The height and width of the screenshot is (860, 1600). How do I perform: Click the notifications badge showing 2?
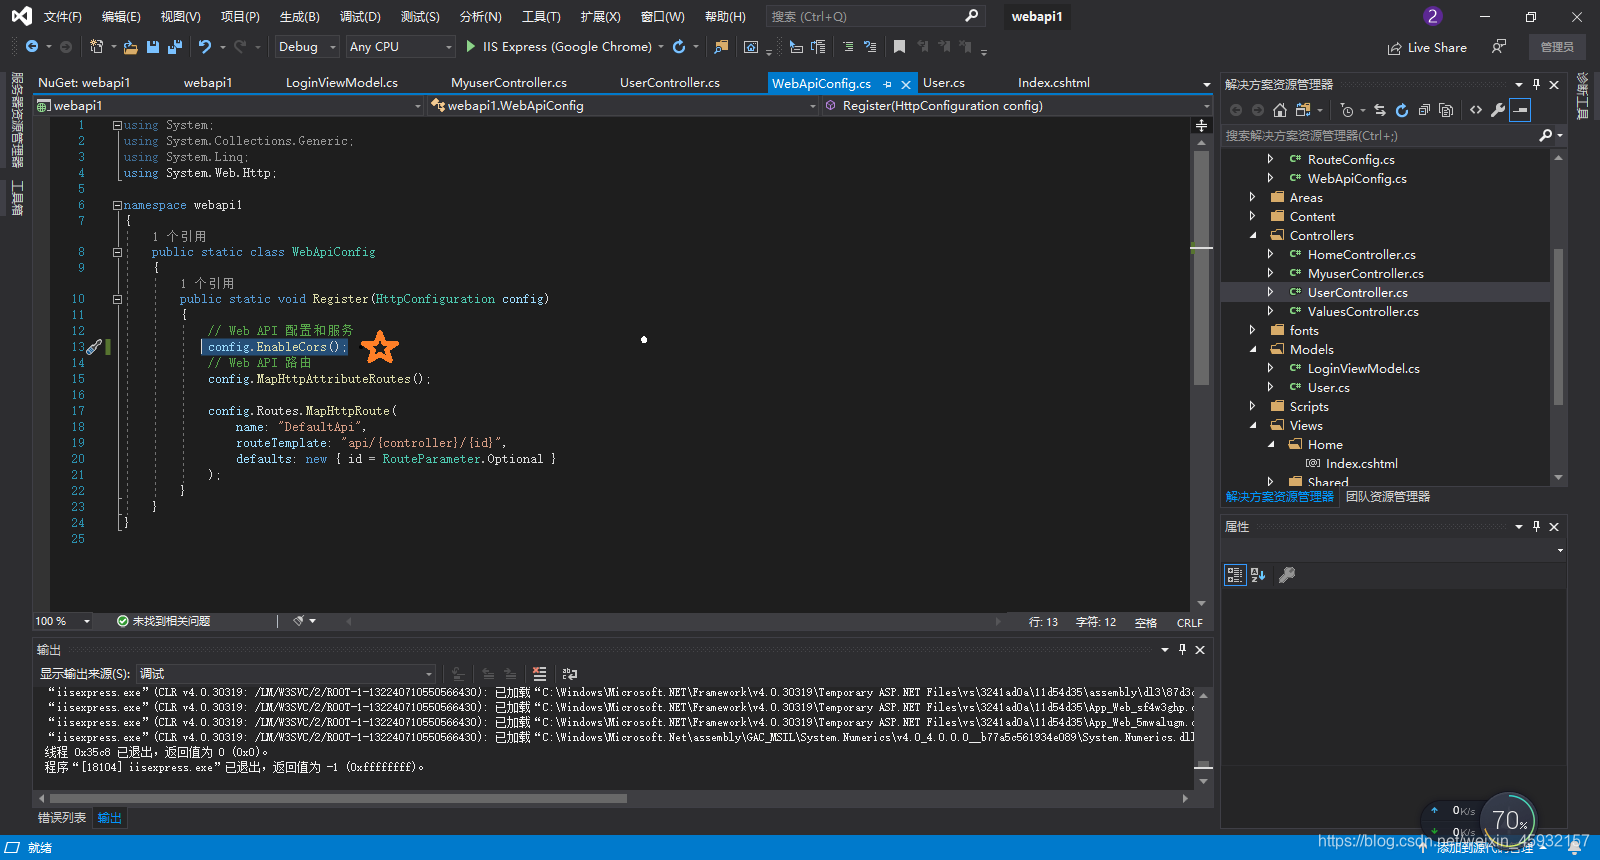click(1433, 16)
